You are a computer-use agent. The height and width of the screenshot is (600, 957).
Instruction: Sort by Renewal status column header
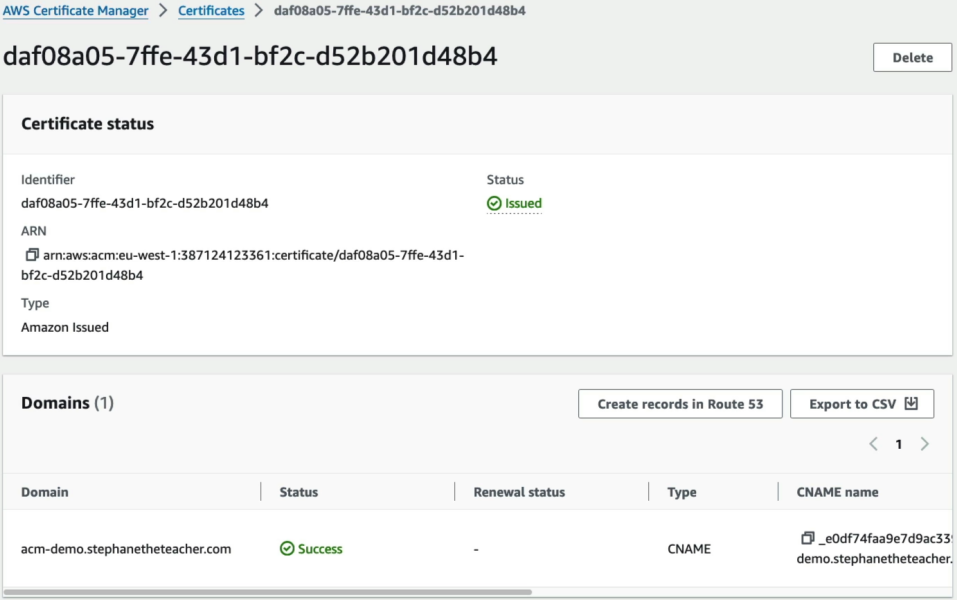click(x=519, y=492)
